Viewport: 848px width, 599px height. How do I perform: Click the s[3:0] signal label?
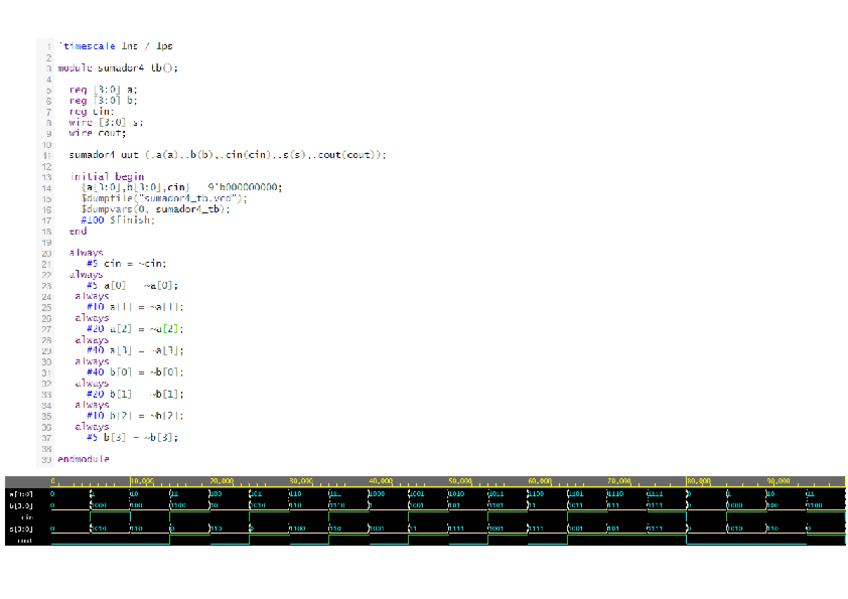pos(20,528)
